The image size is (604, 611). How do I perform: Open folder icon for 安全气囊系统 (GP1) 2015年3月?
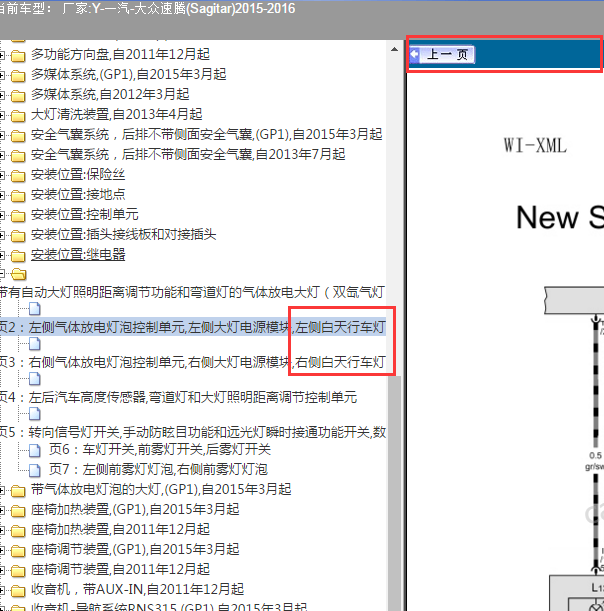[18, 136]
